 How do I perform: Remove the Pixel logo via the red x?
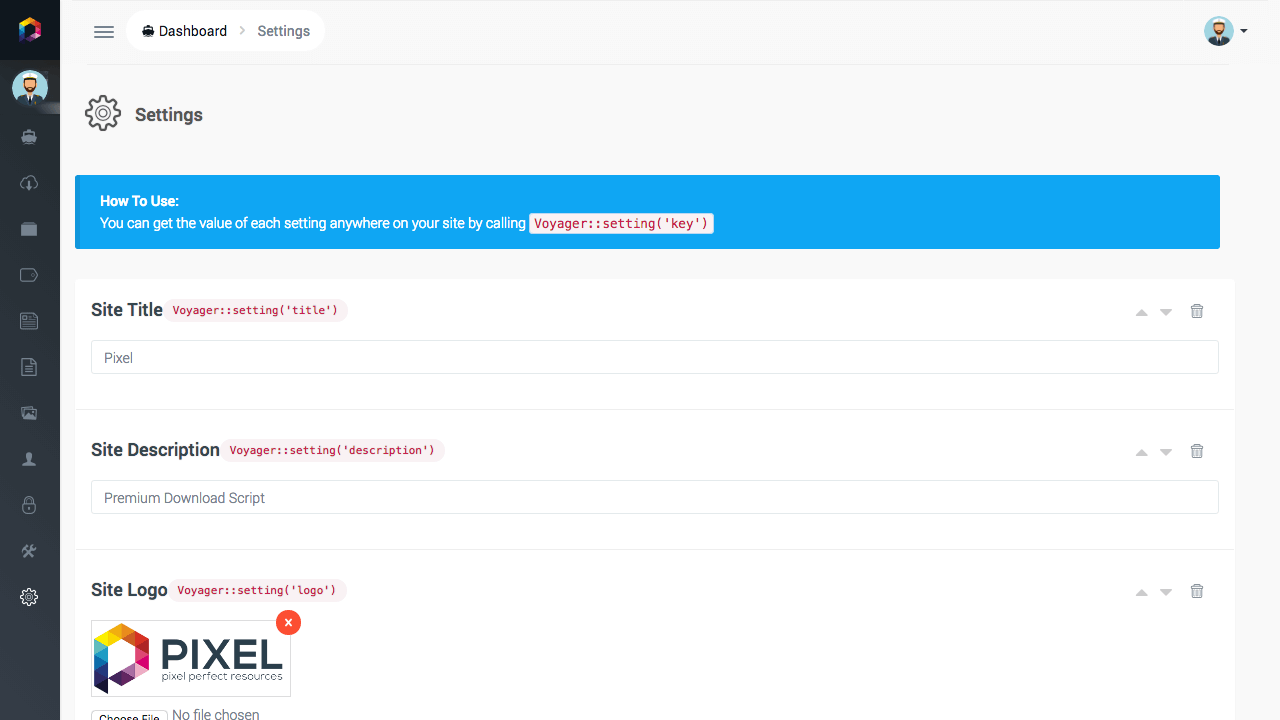288,622
